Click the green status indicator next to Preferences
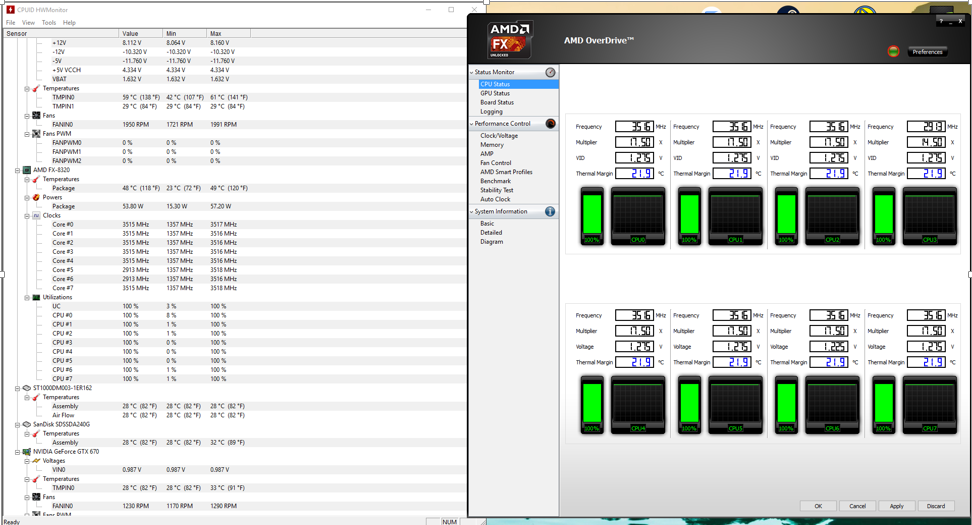972x525 pixels. click(893, 51)
